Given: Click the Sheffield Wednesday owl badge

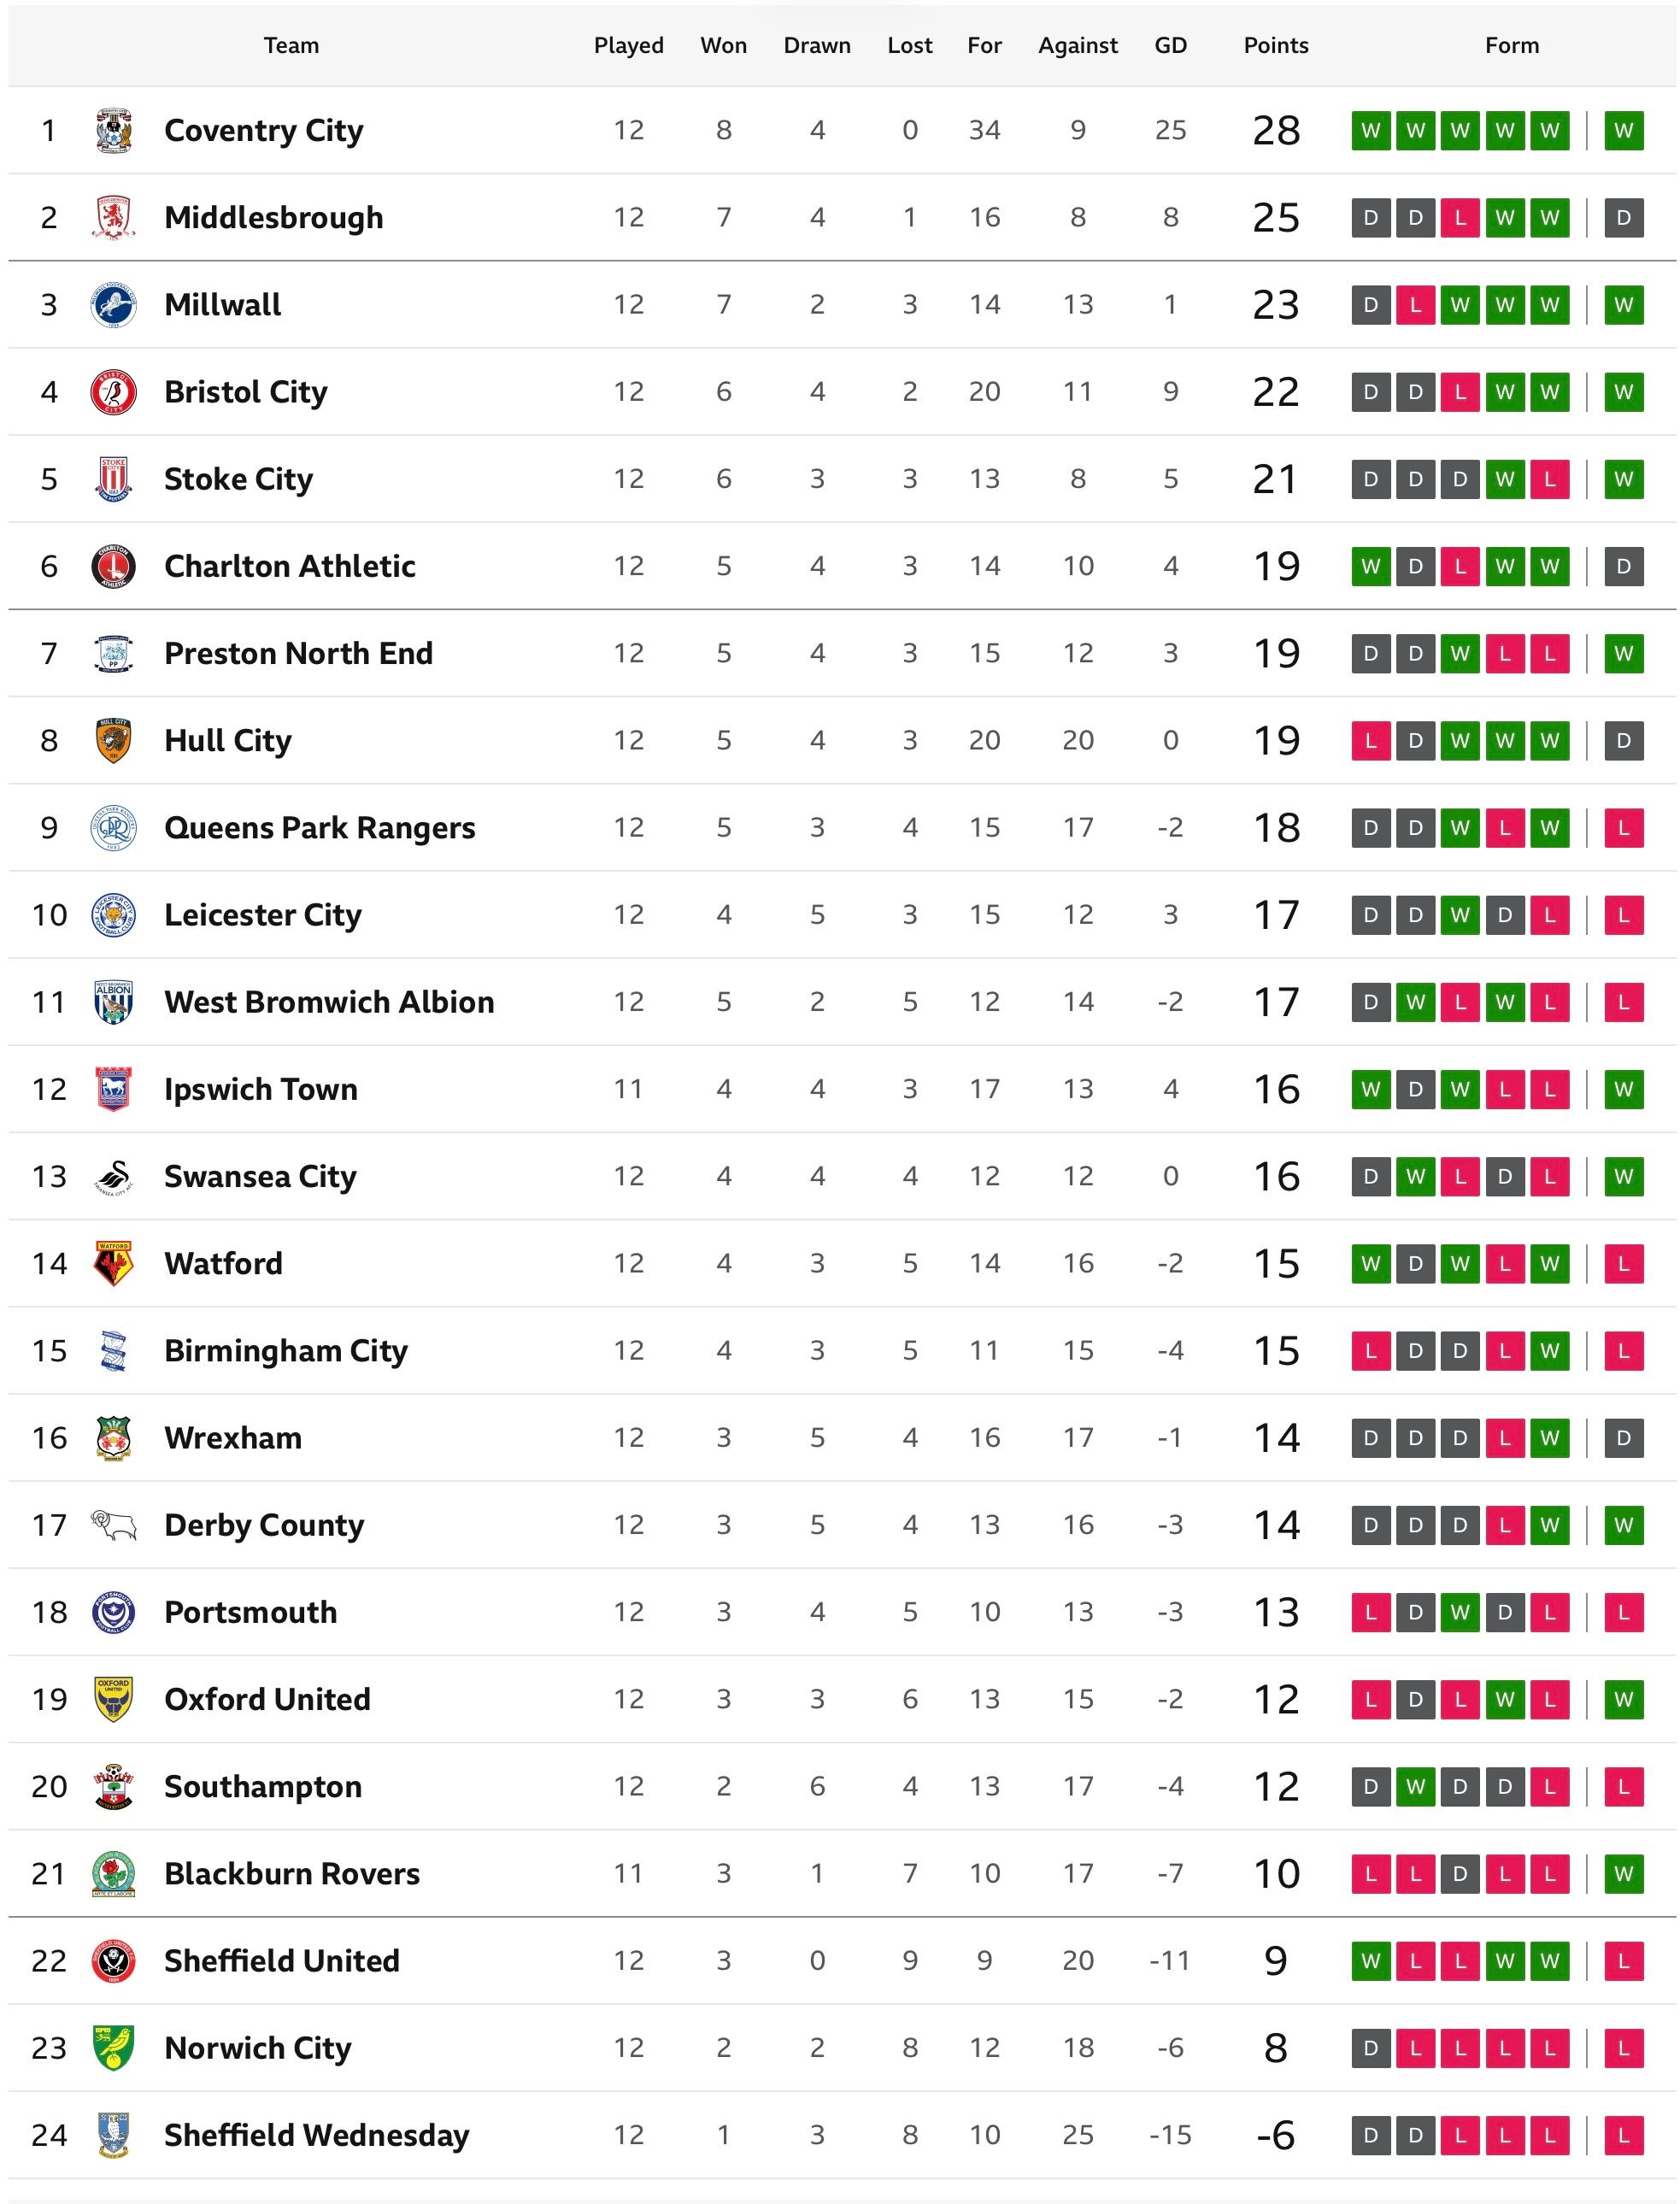Looking at the screenshot, I should (x=113, y=2134).
